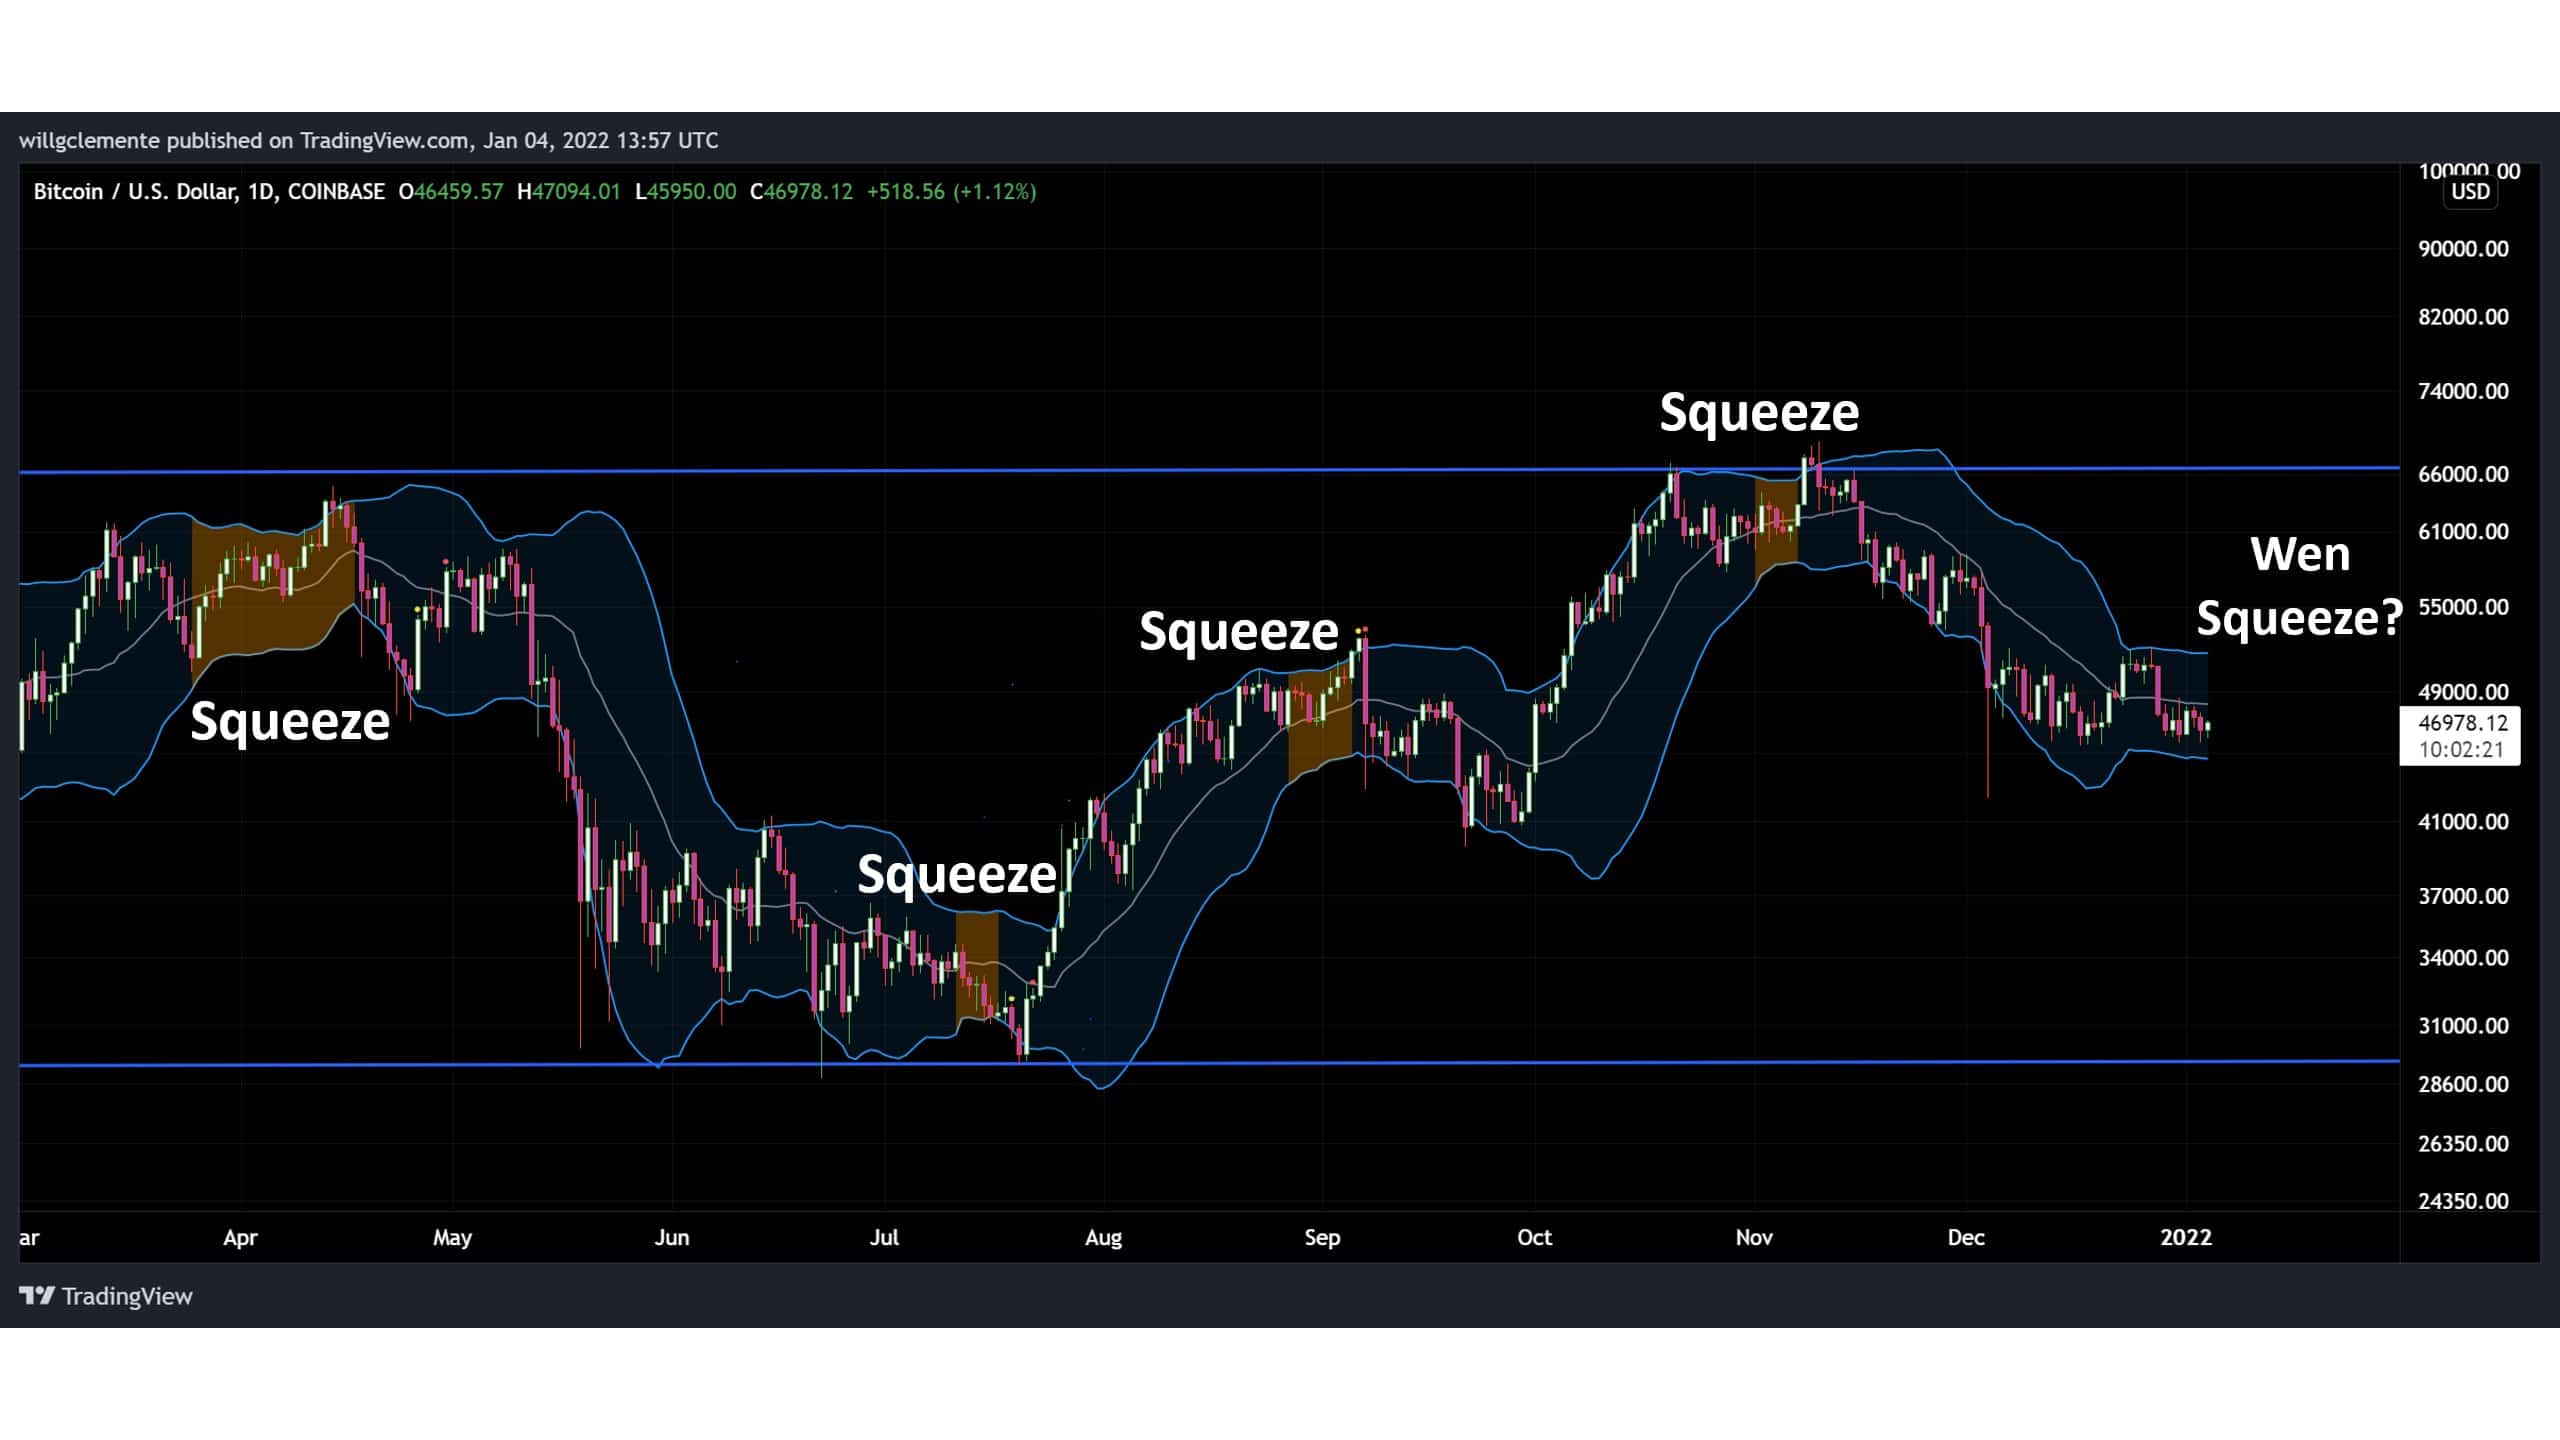Click the 2022 label on time axis
Image resolution: width=2560 pixels, height=1440 pixels.
pos(2186,1238)
